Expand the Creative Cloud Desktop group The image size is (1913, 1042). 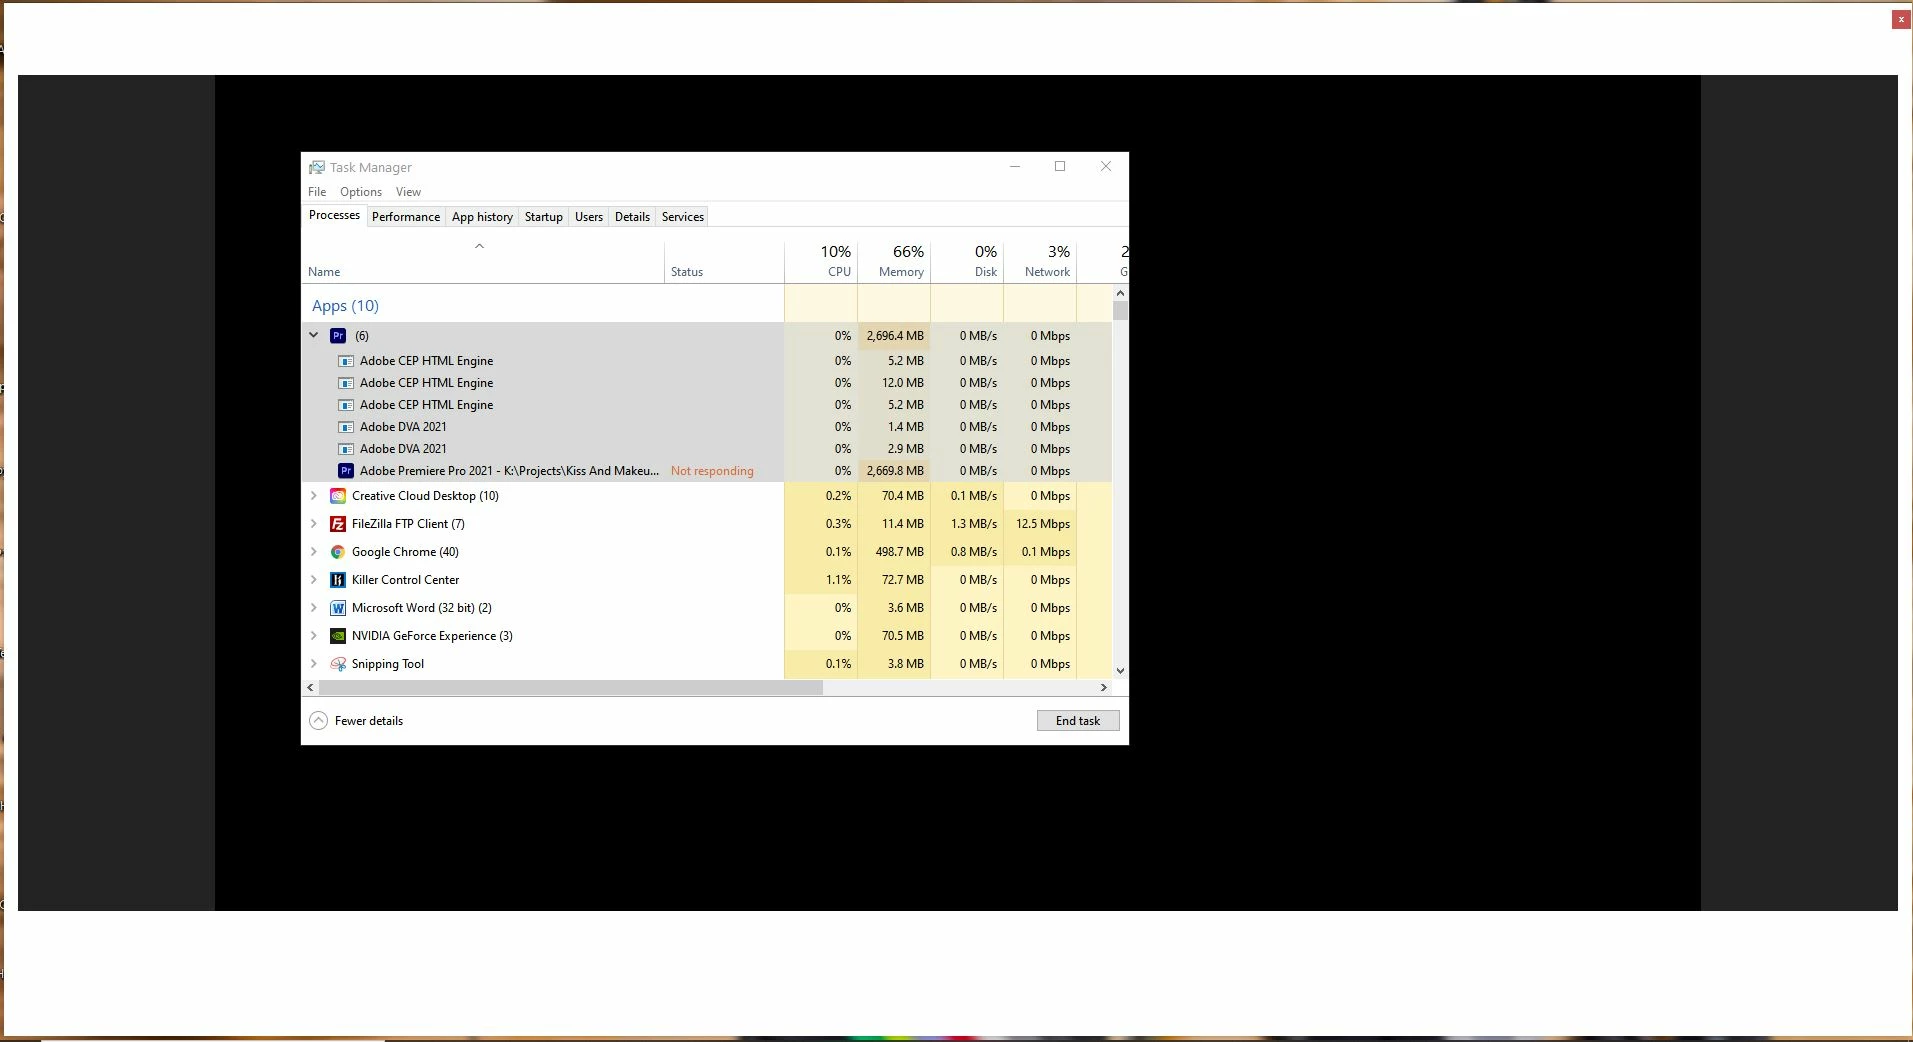[x=313, y=496]
